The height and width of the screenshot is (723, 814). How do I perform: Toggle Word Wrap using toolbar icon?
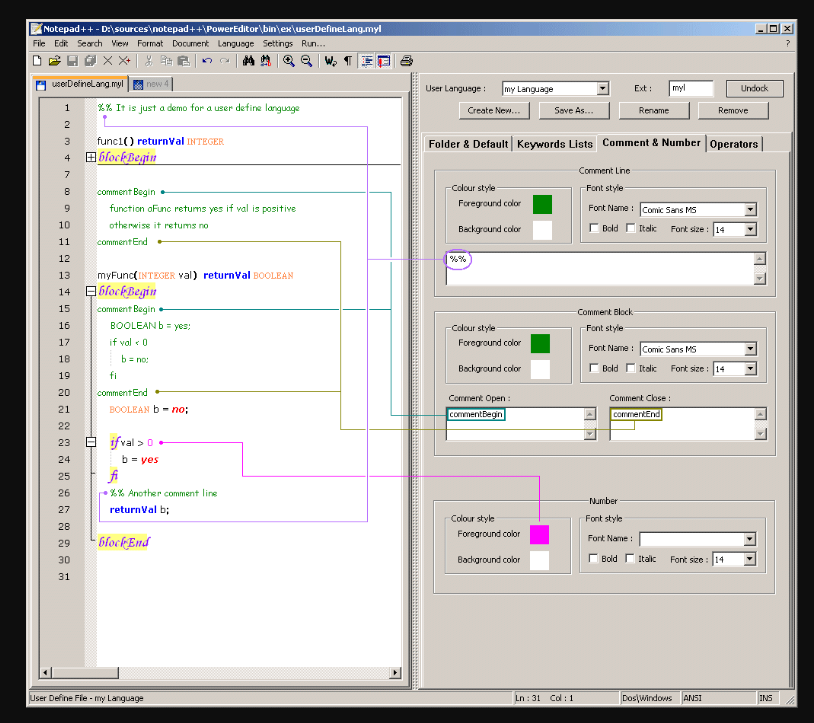coord(328,60)
